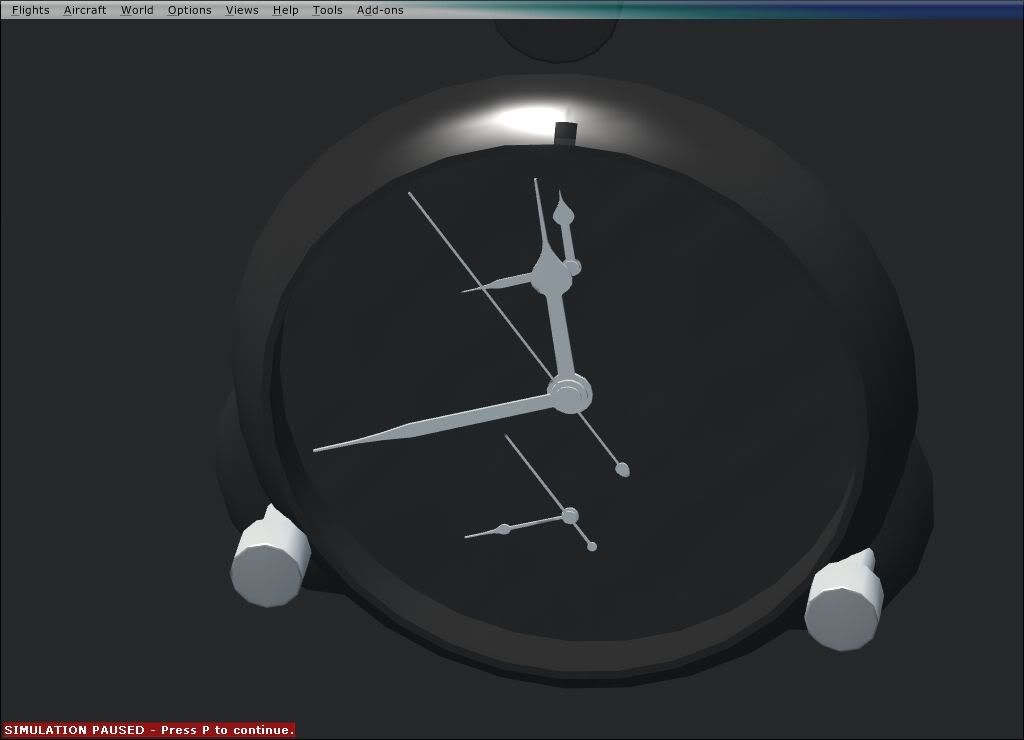Click the Simulation Paused status message
Viewport: 1024px width, 740px height.
point(148,730)
